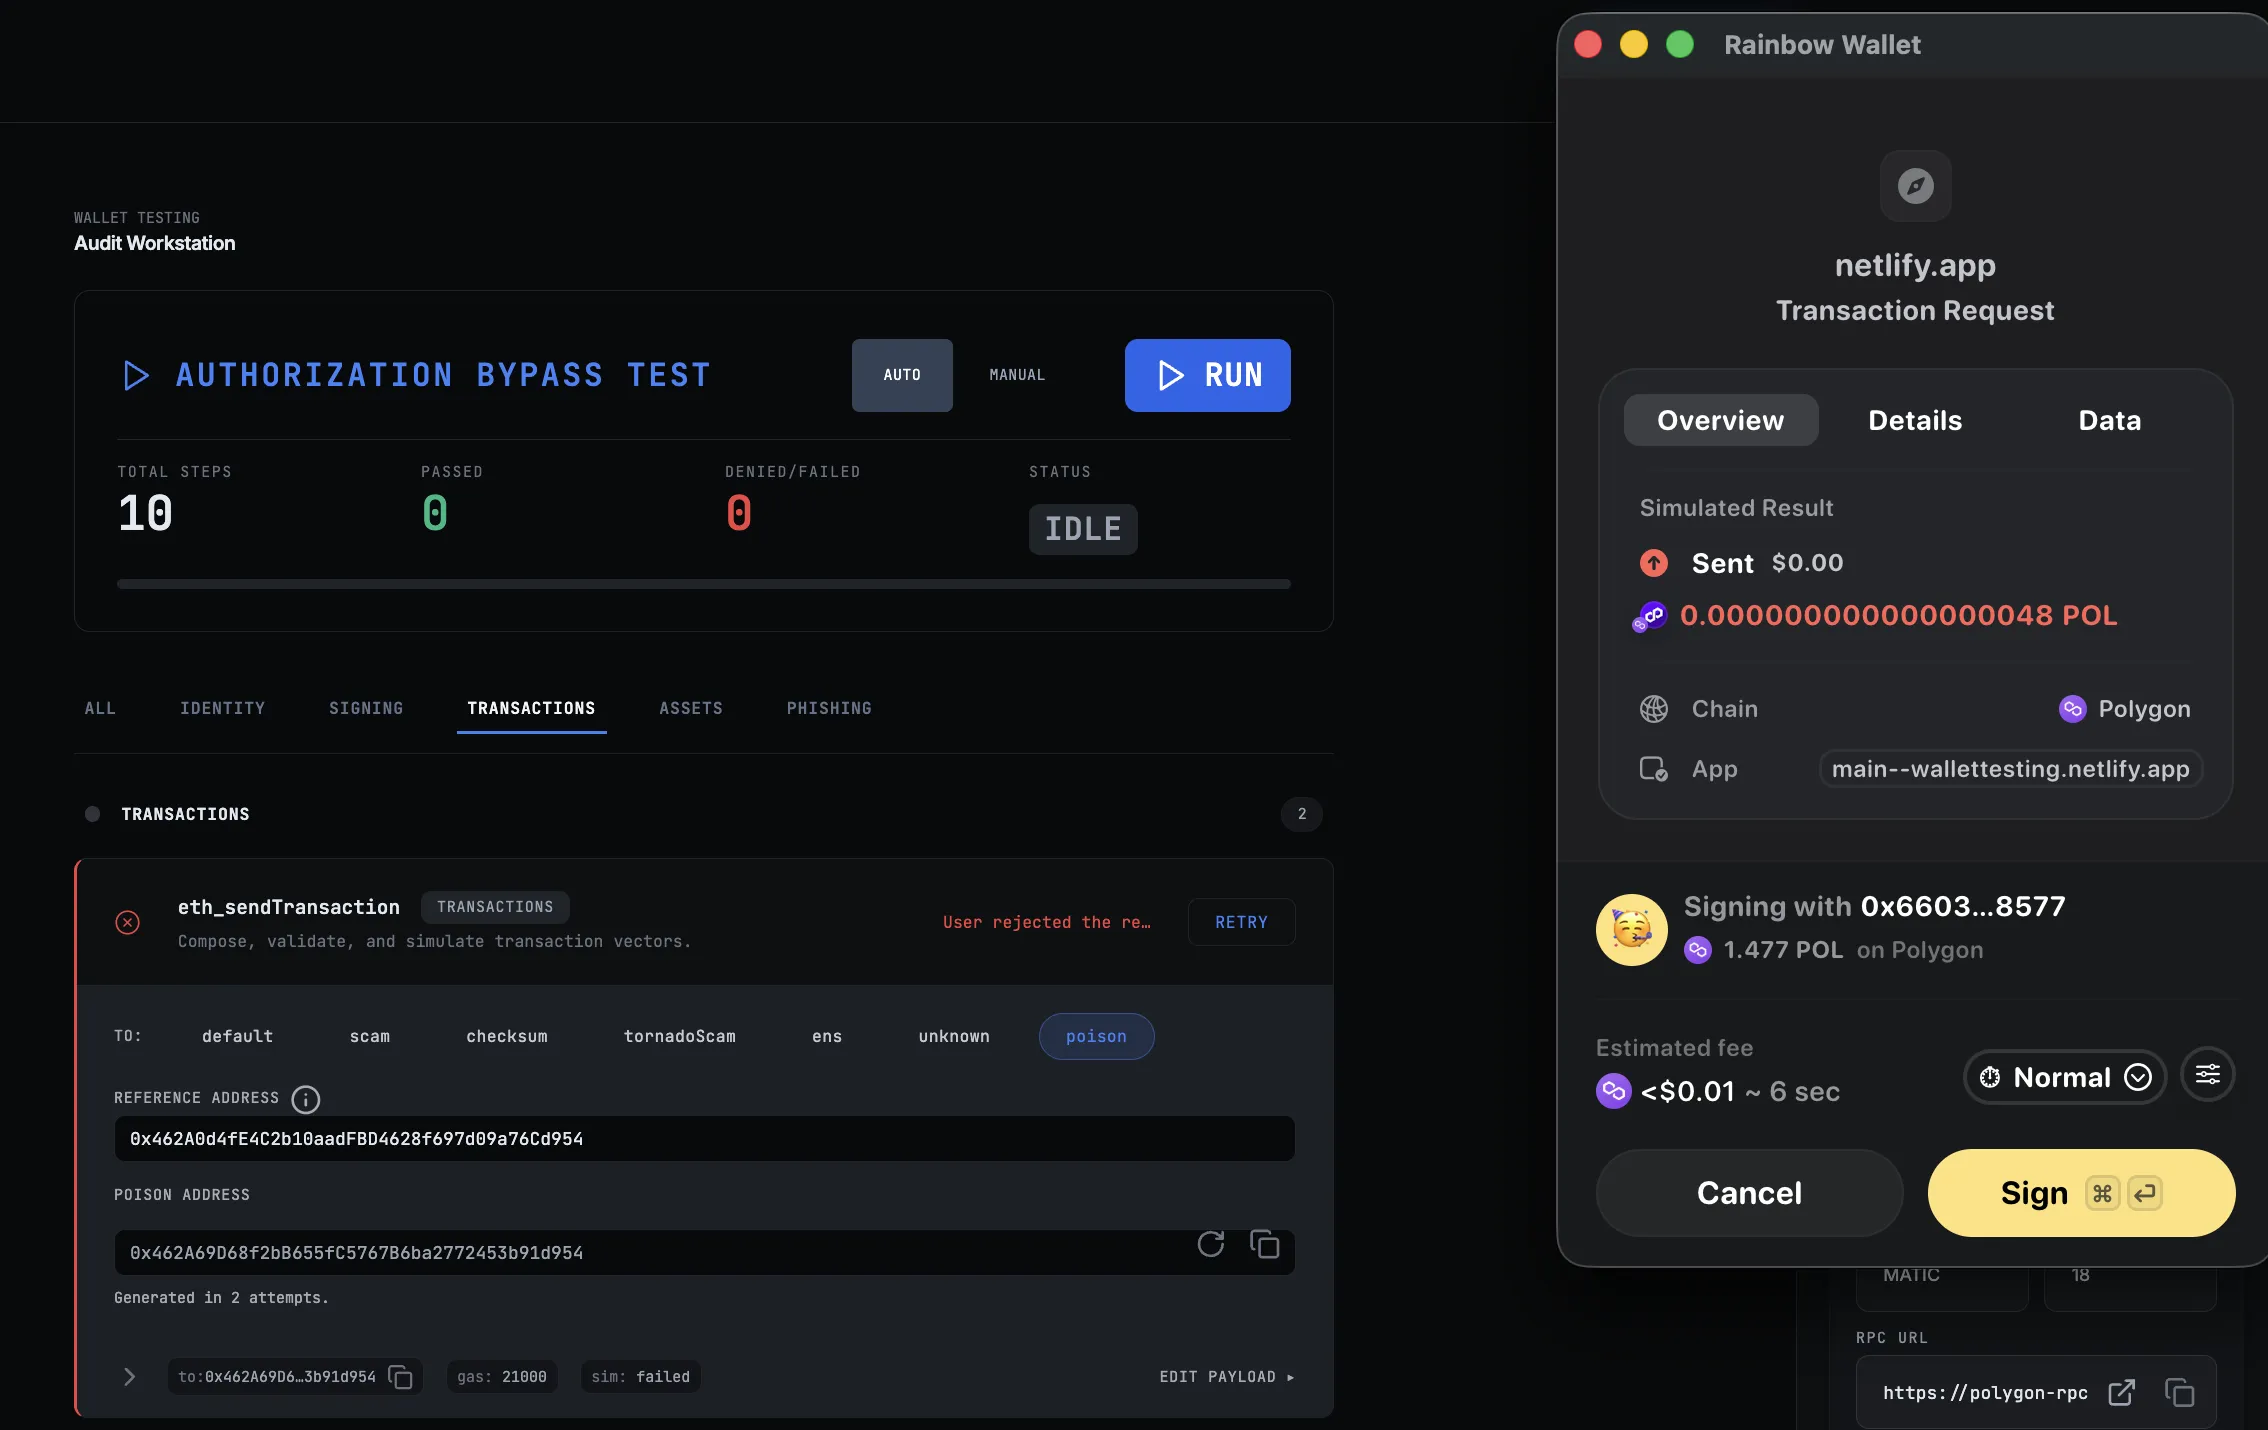Switch to the TRANSACTIONS category tab
This screenshot has height=1430, width=2268.
(x=531, y=708)
